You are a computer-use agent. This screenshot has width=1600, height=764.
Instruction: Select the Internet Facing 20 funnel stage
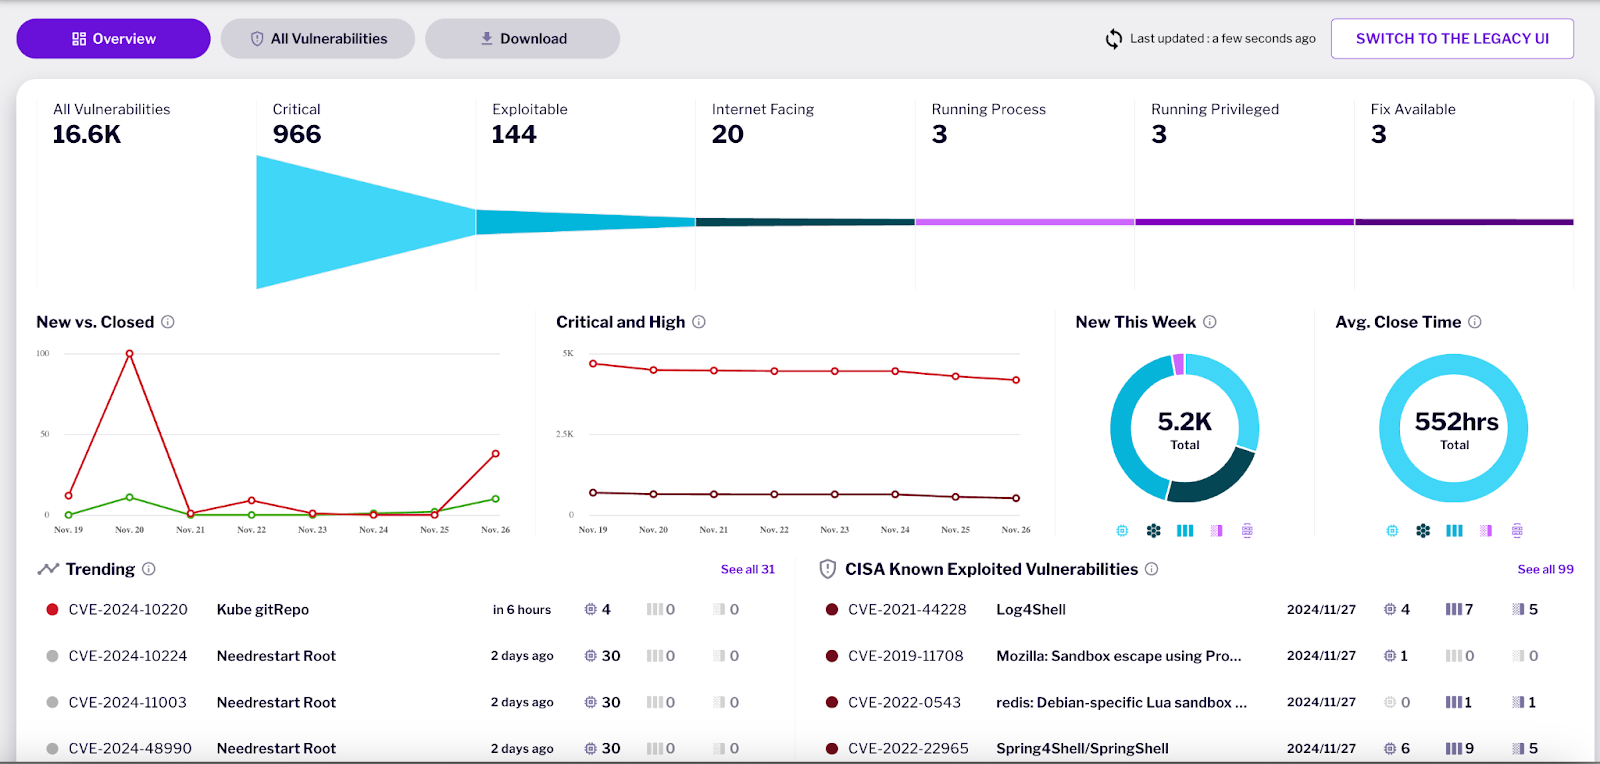(x=805, y=193)
